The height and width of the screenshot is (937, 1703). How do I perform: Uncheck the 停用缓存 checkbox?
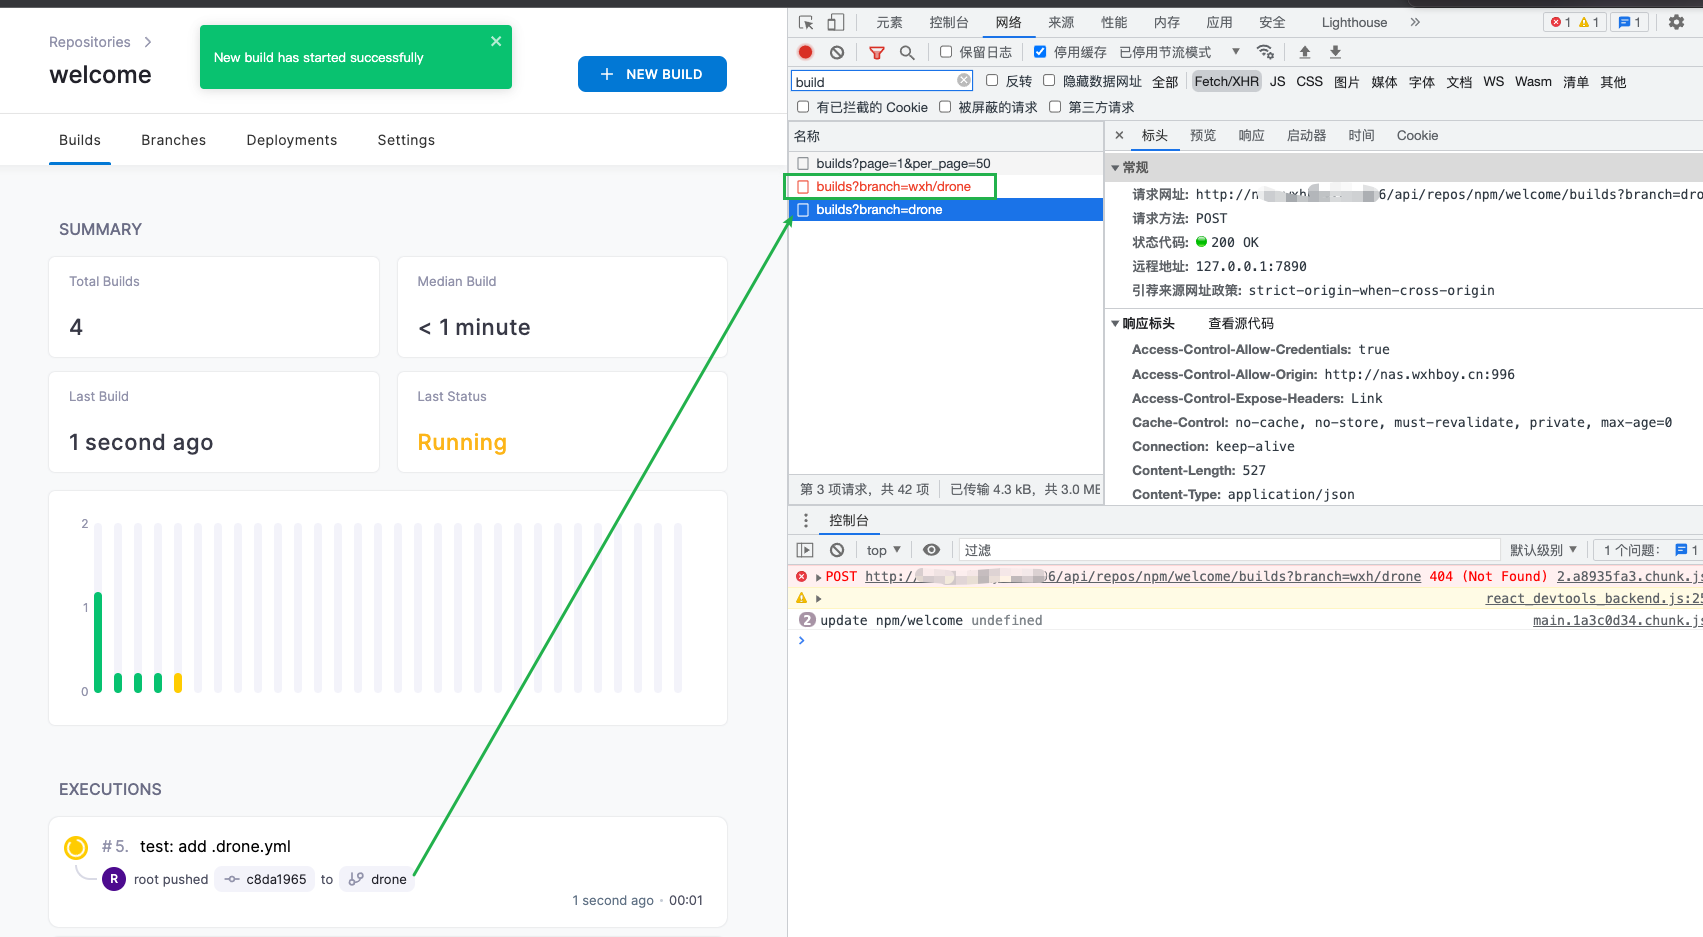1040,52
